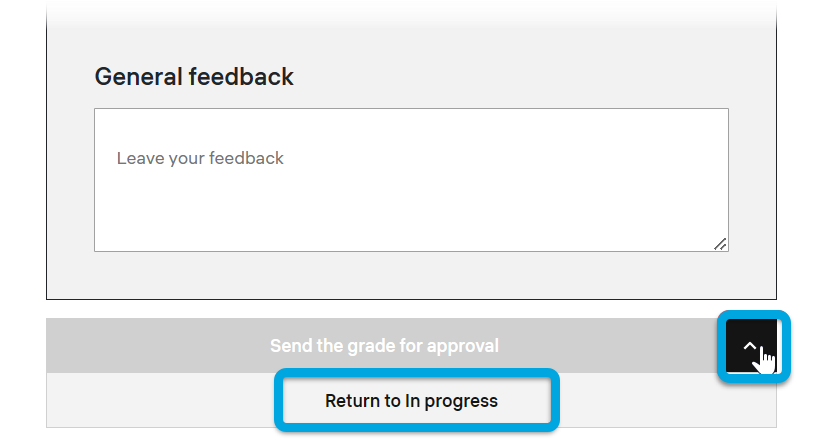825x448 pixels.
Task: Click the Leave your feedback placeholder
Action: click(200, 158)
